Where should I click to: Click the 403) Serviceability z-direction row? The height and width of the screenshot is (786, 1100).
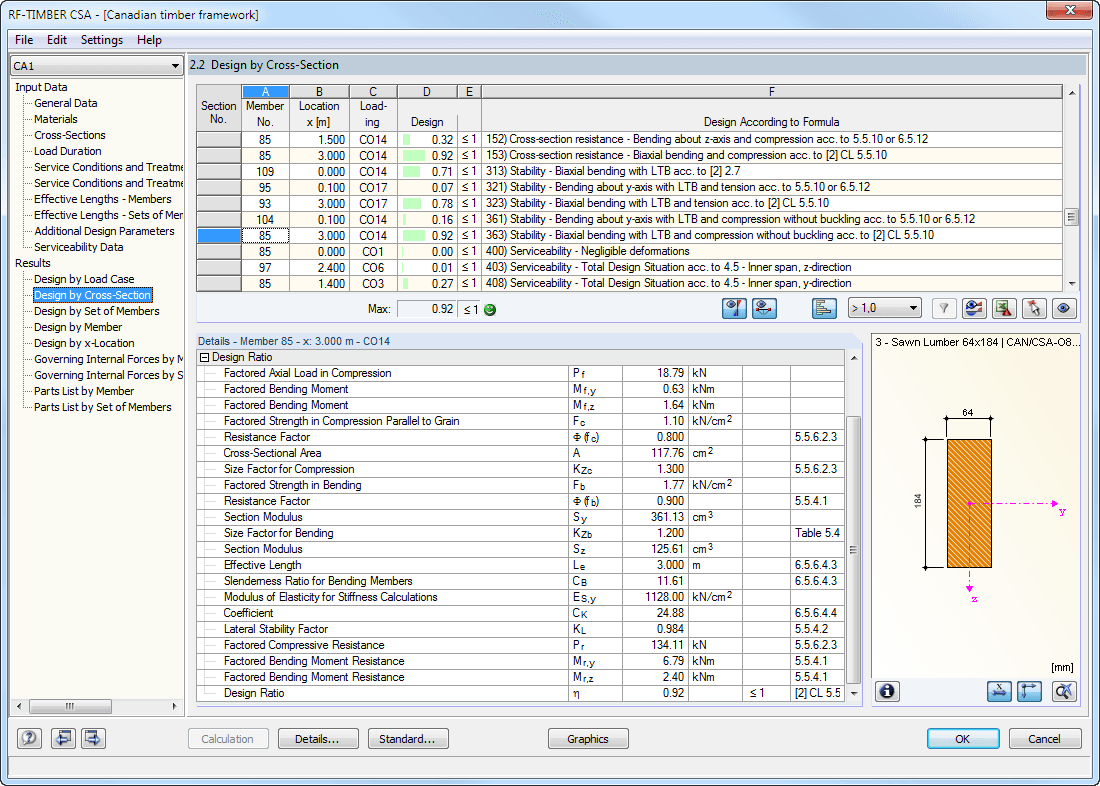pyautogui.click(x=629, y=267)
